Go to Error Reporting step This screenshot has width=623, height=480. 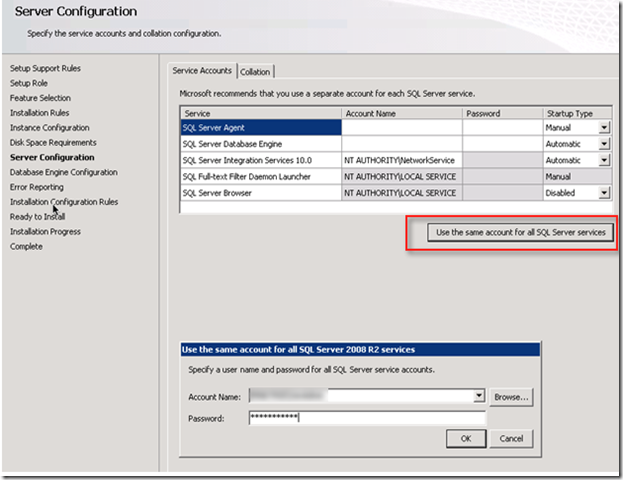[37, 187]
